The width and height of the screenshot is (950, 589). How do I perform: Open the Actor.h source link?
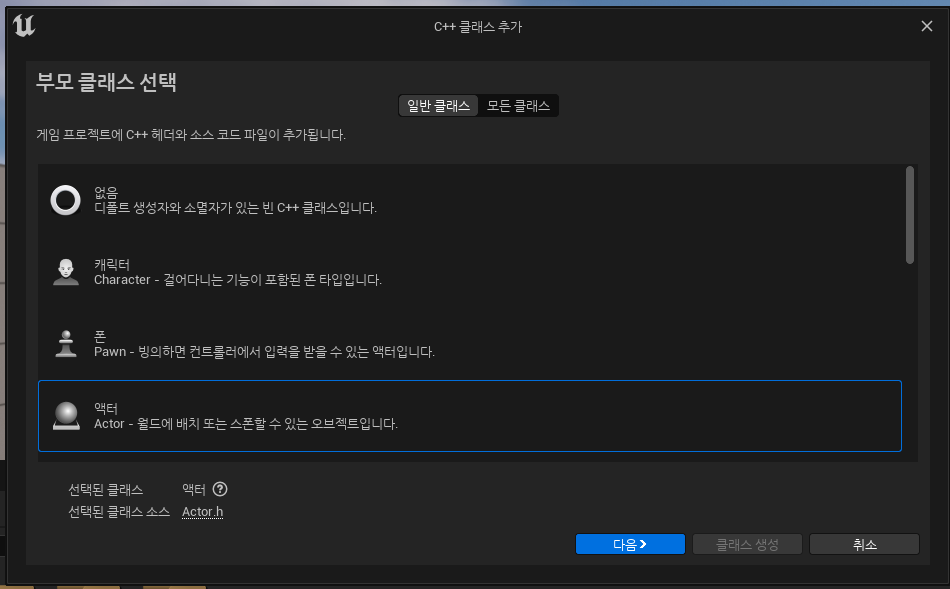[202, 511]
